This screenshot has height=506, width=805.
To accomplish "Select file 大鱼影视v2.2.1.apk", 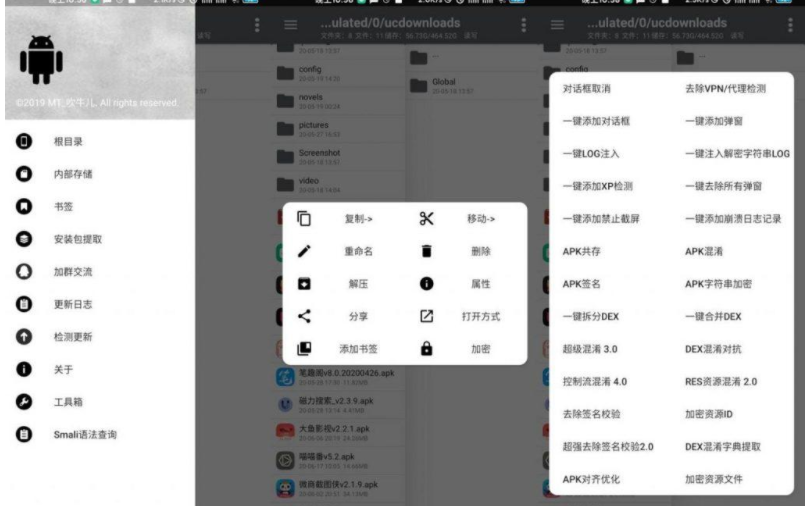I will click(339, 433).
